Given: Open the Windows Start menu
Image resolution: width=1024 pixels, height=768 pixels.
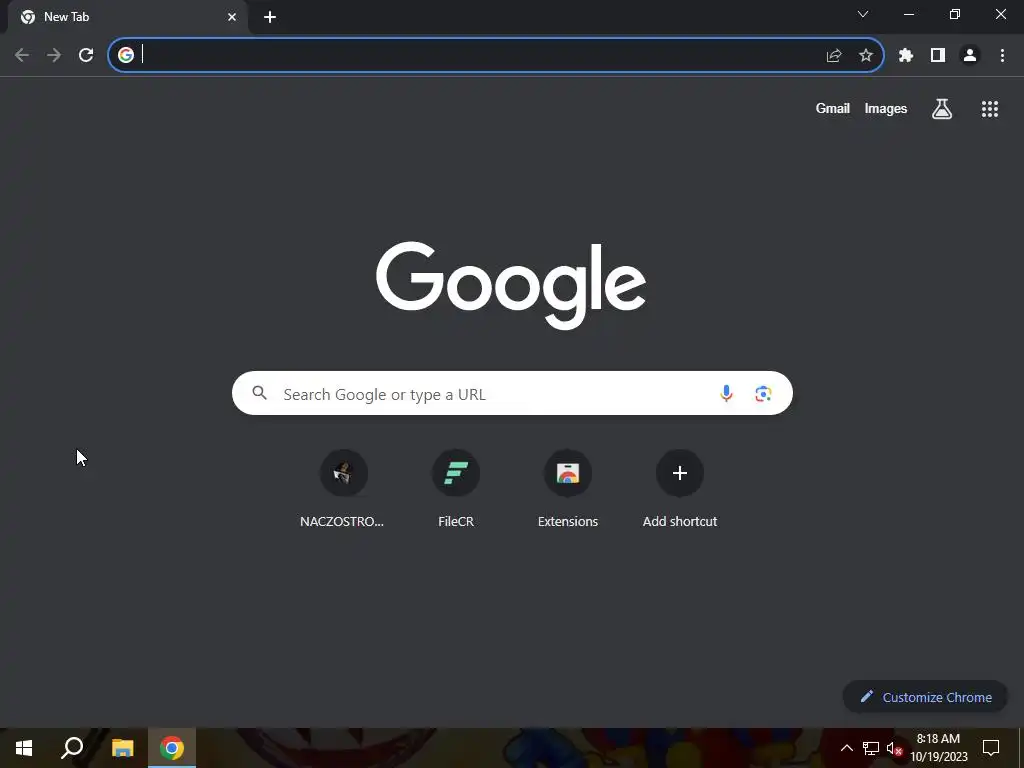Looking at the screenshot, I should click(24, 748).
